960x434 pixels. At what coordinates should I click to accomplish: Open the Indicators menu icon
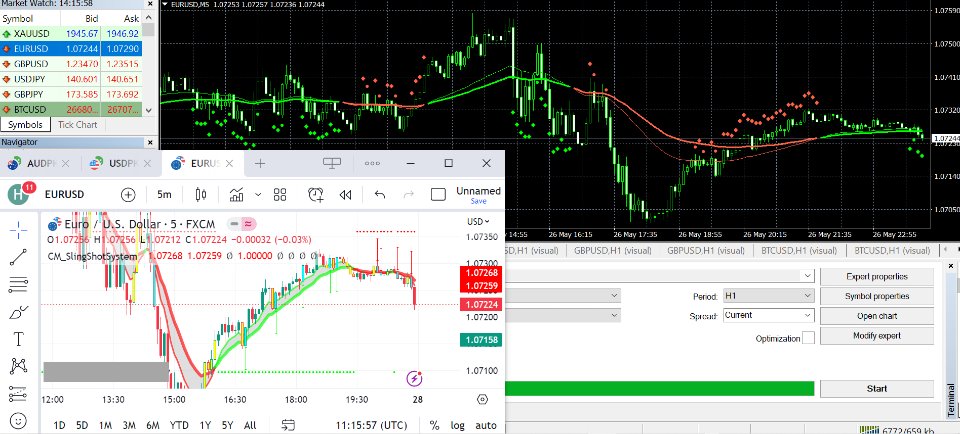click(x=236, y=195)
